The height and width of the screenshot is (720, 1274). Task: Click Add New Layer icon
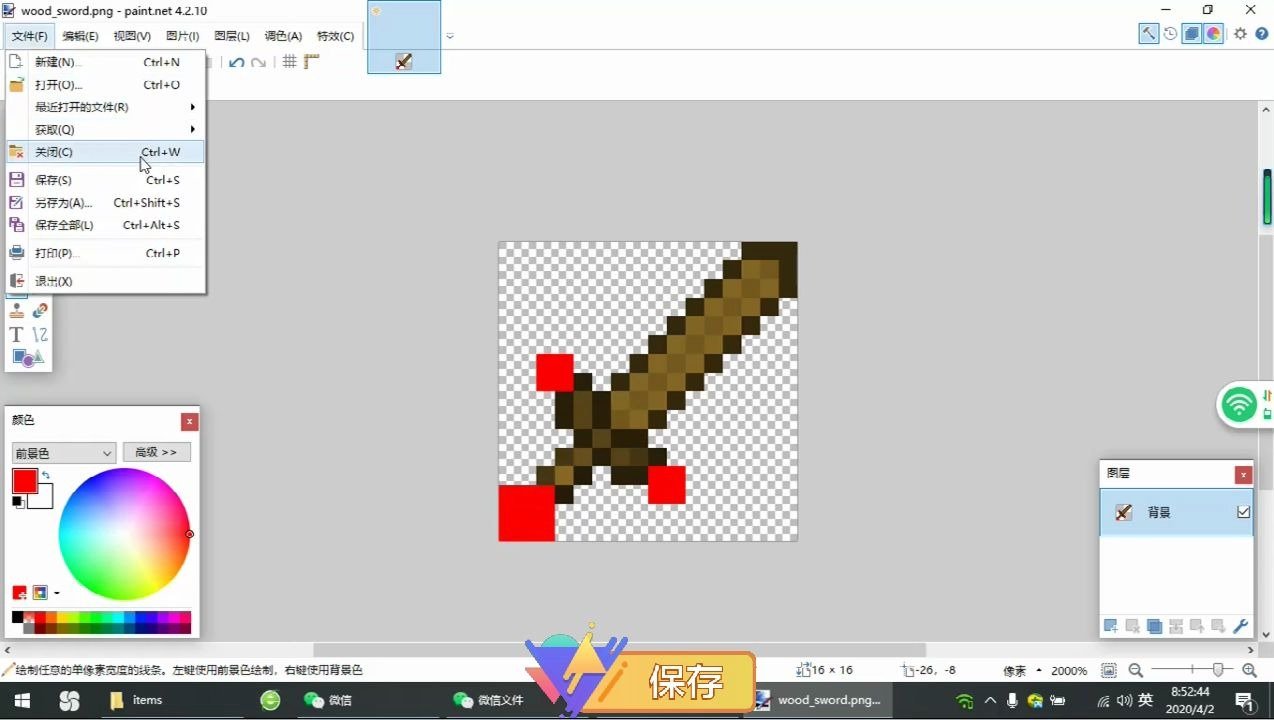[1110, 627]
